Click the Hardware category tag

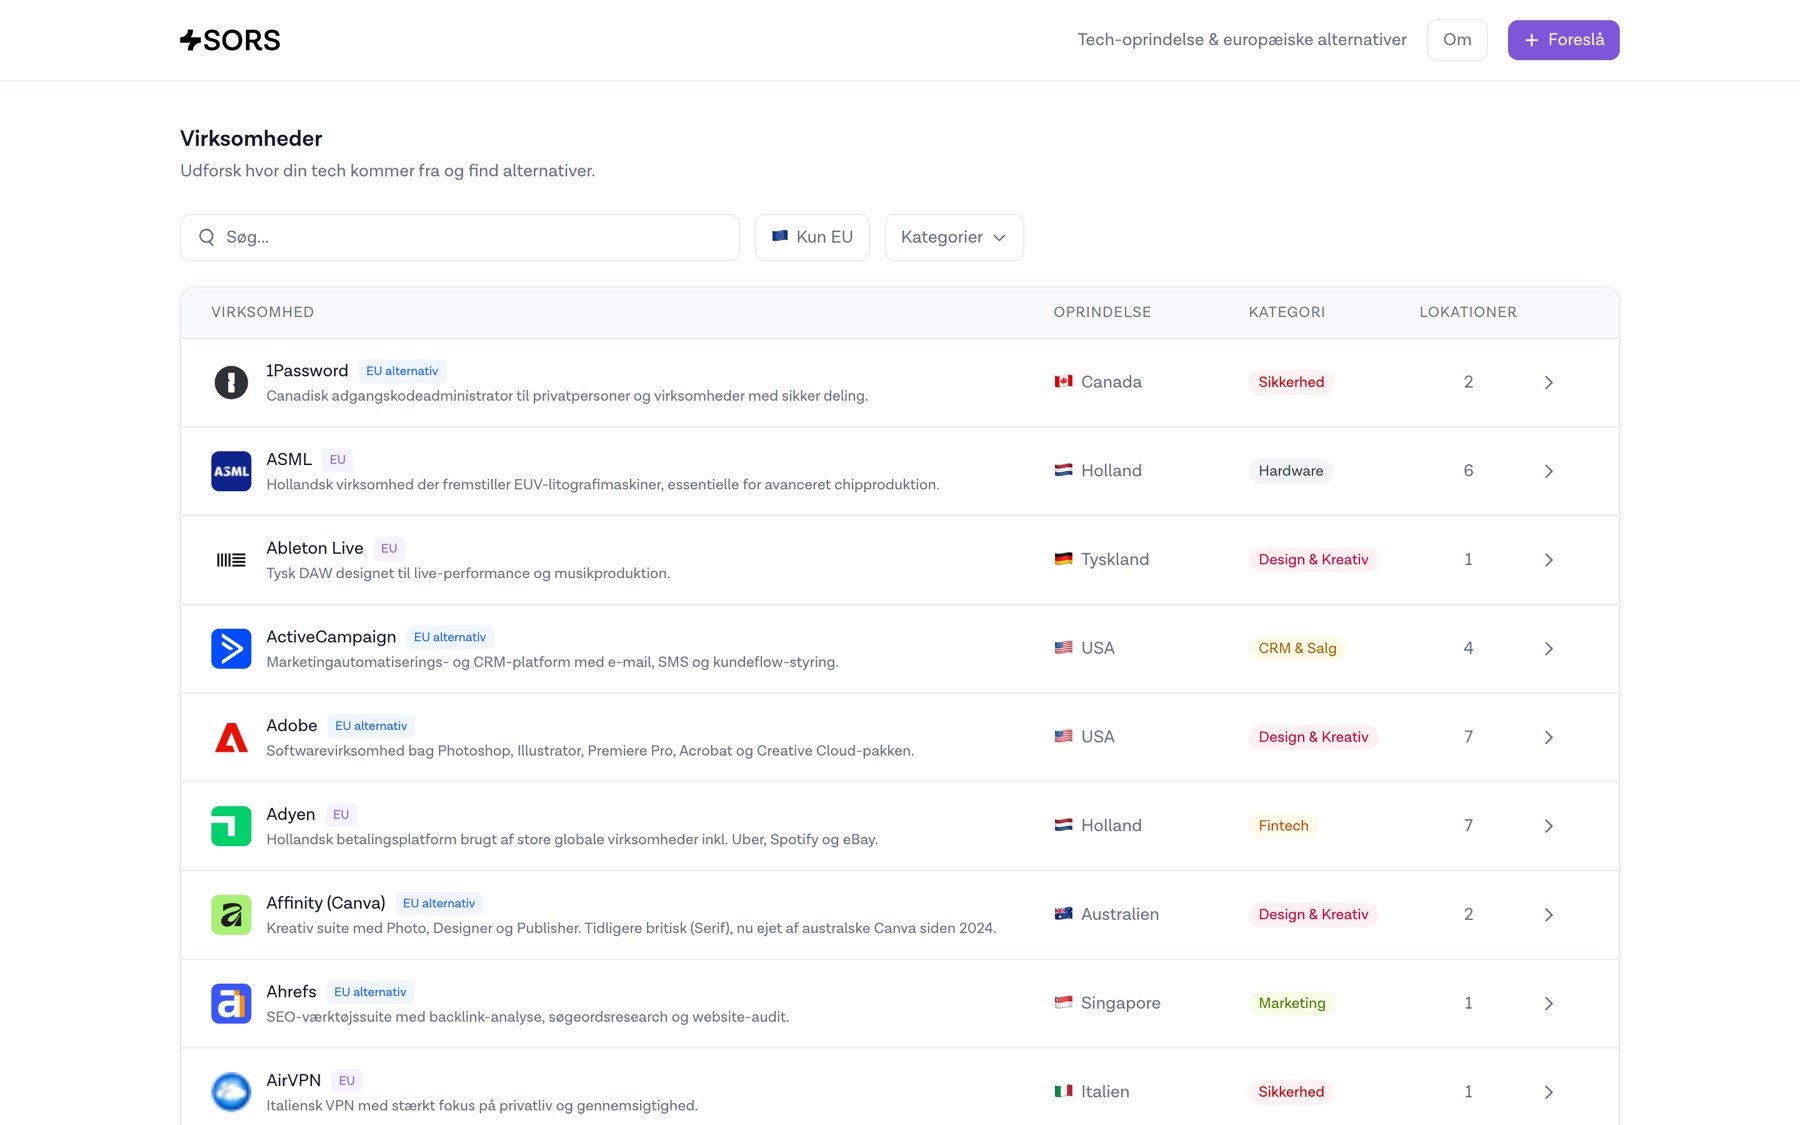click(1291, 471)
